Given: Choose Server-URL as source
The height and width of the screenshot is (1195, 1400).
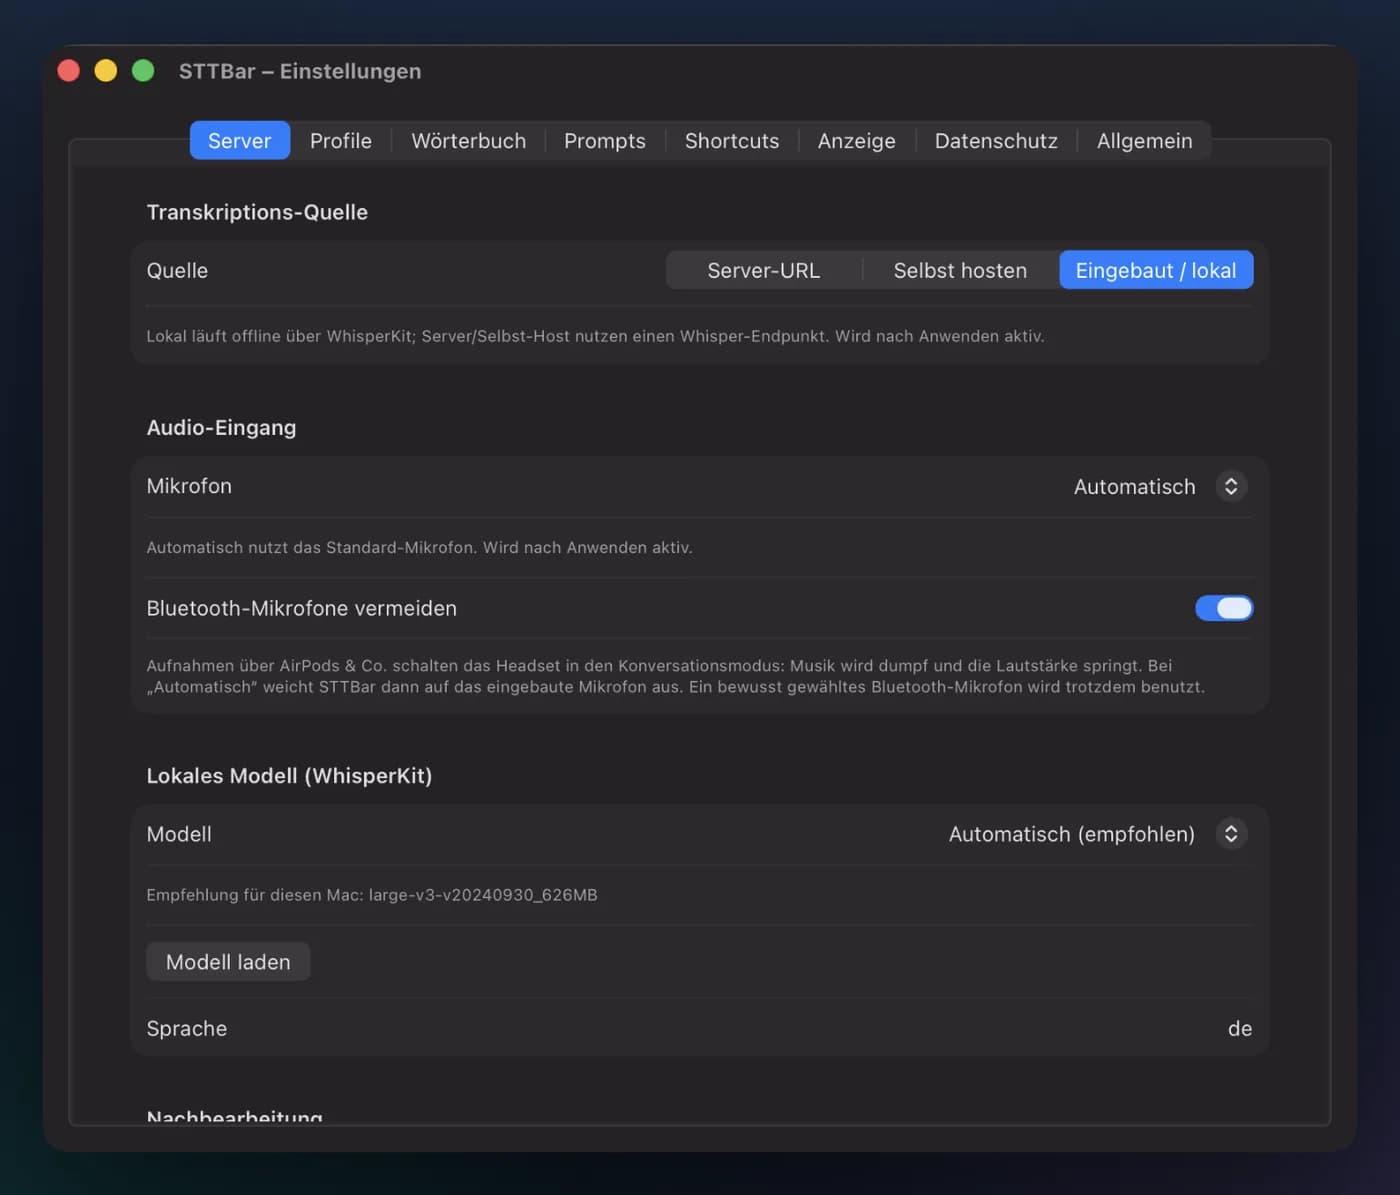Looking at the screenshot, I should coord(764,270).
